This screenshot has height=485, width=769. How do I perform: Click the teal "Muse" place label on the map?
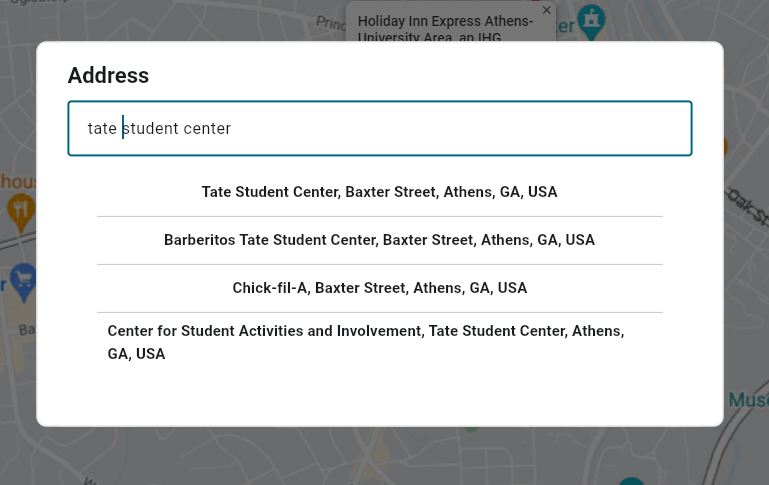click(x=748, y=400)
